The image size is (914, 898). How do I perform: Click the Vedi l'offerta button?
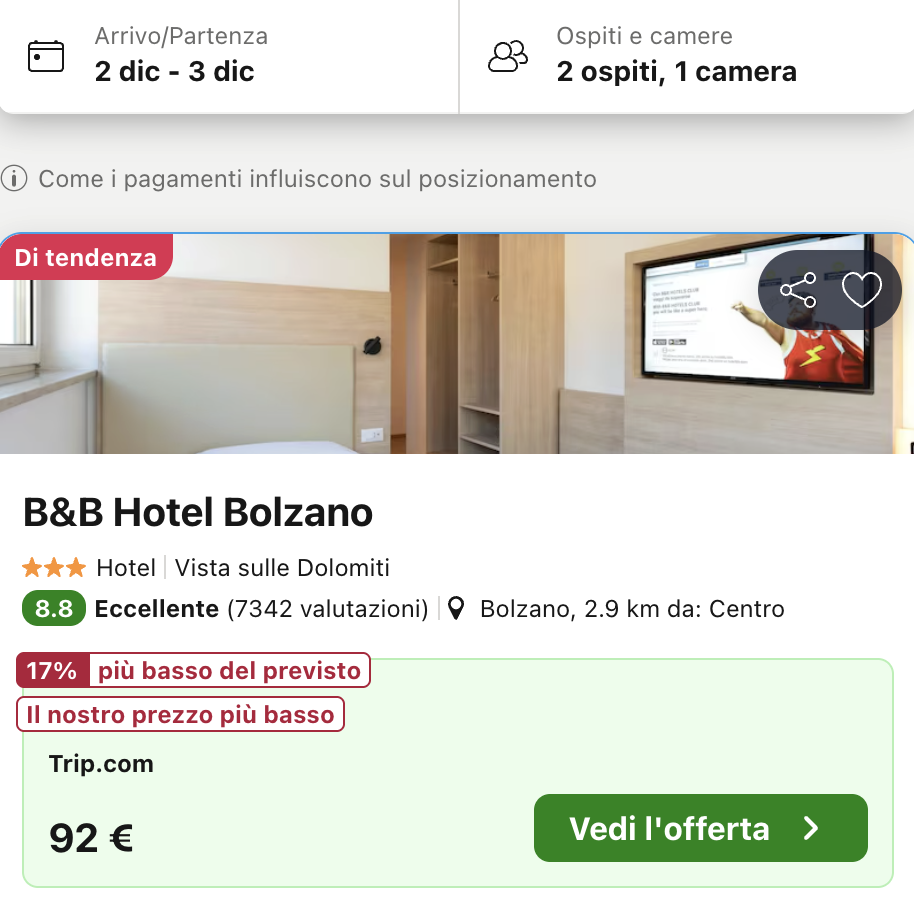[700, 828]
